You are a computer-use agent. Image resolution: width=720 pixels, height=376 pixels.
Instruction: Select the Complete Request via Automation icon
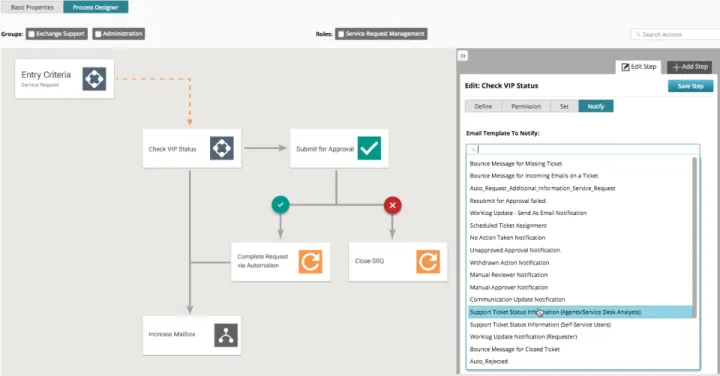point(310,261)
